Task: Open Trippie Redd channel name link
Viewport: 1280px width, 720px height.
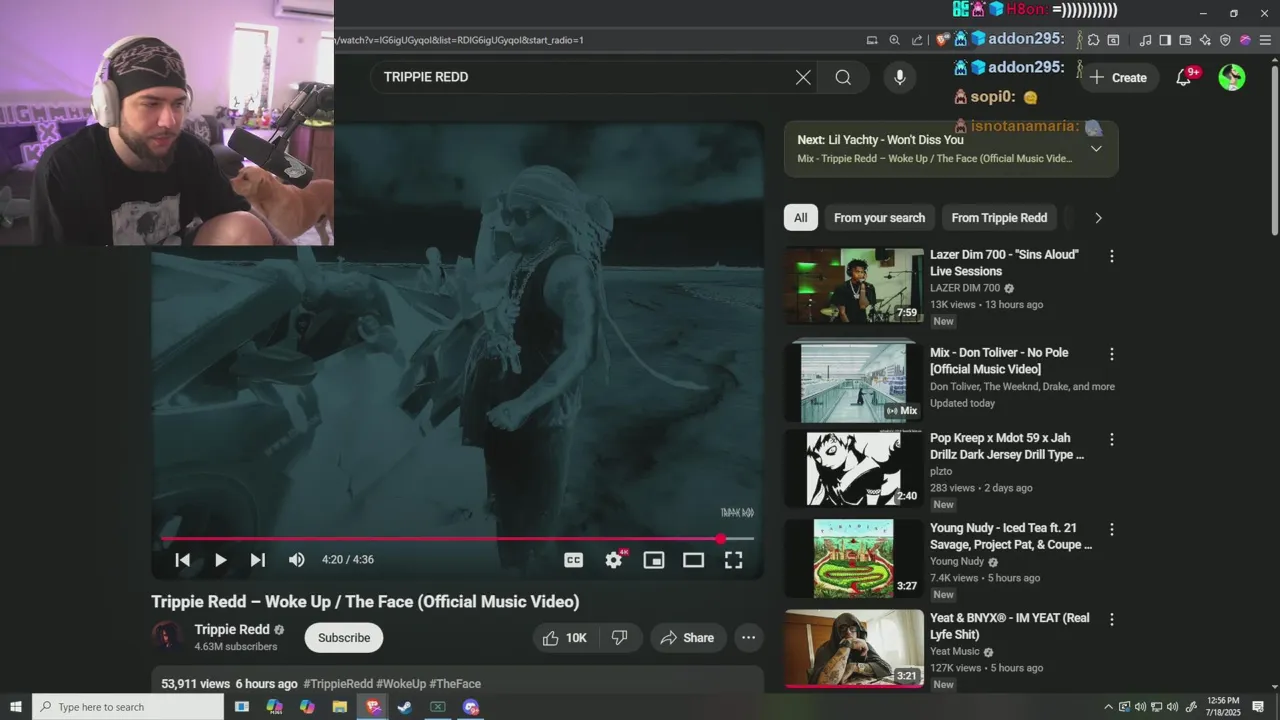Action: 232,630
